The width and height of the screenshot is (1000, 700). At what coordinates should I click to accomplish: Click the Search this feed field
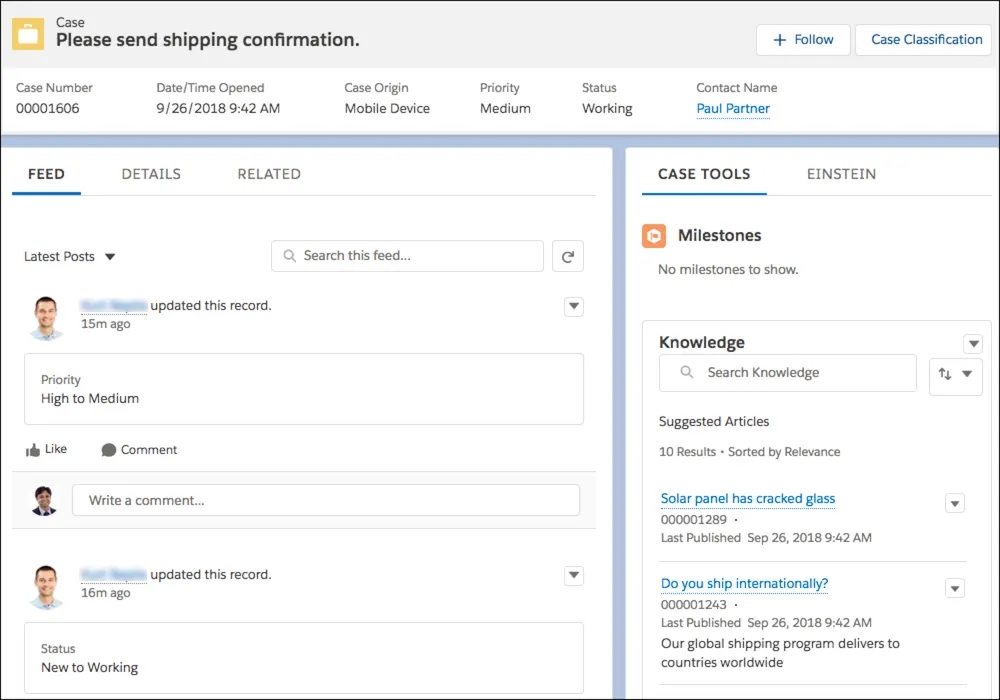click(x=408, y=256)
